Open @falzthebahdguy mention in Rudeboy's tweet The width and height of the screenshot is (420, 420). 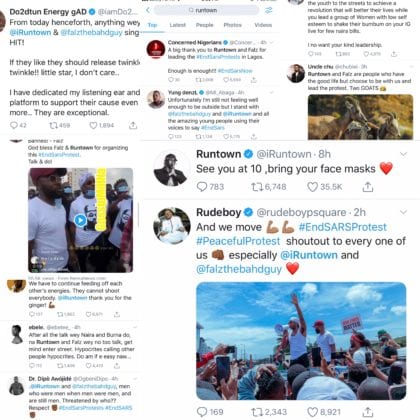tap(239, 269)
